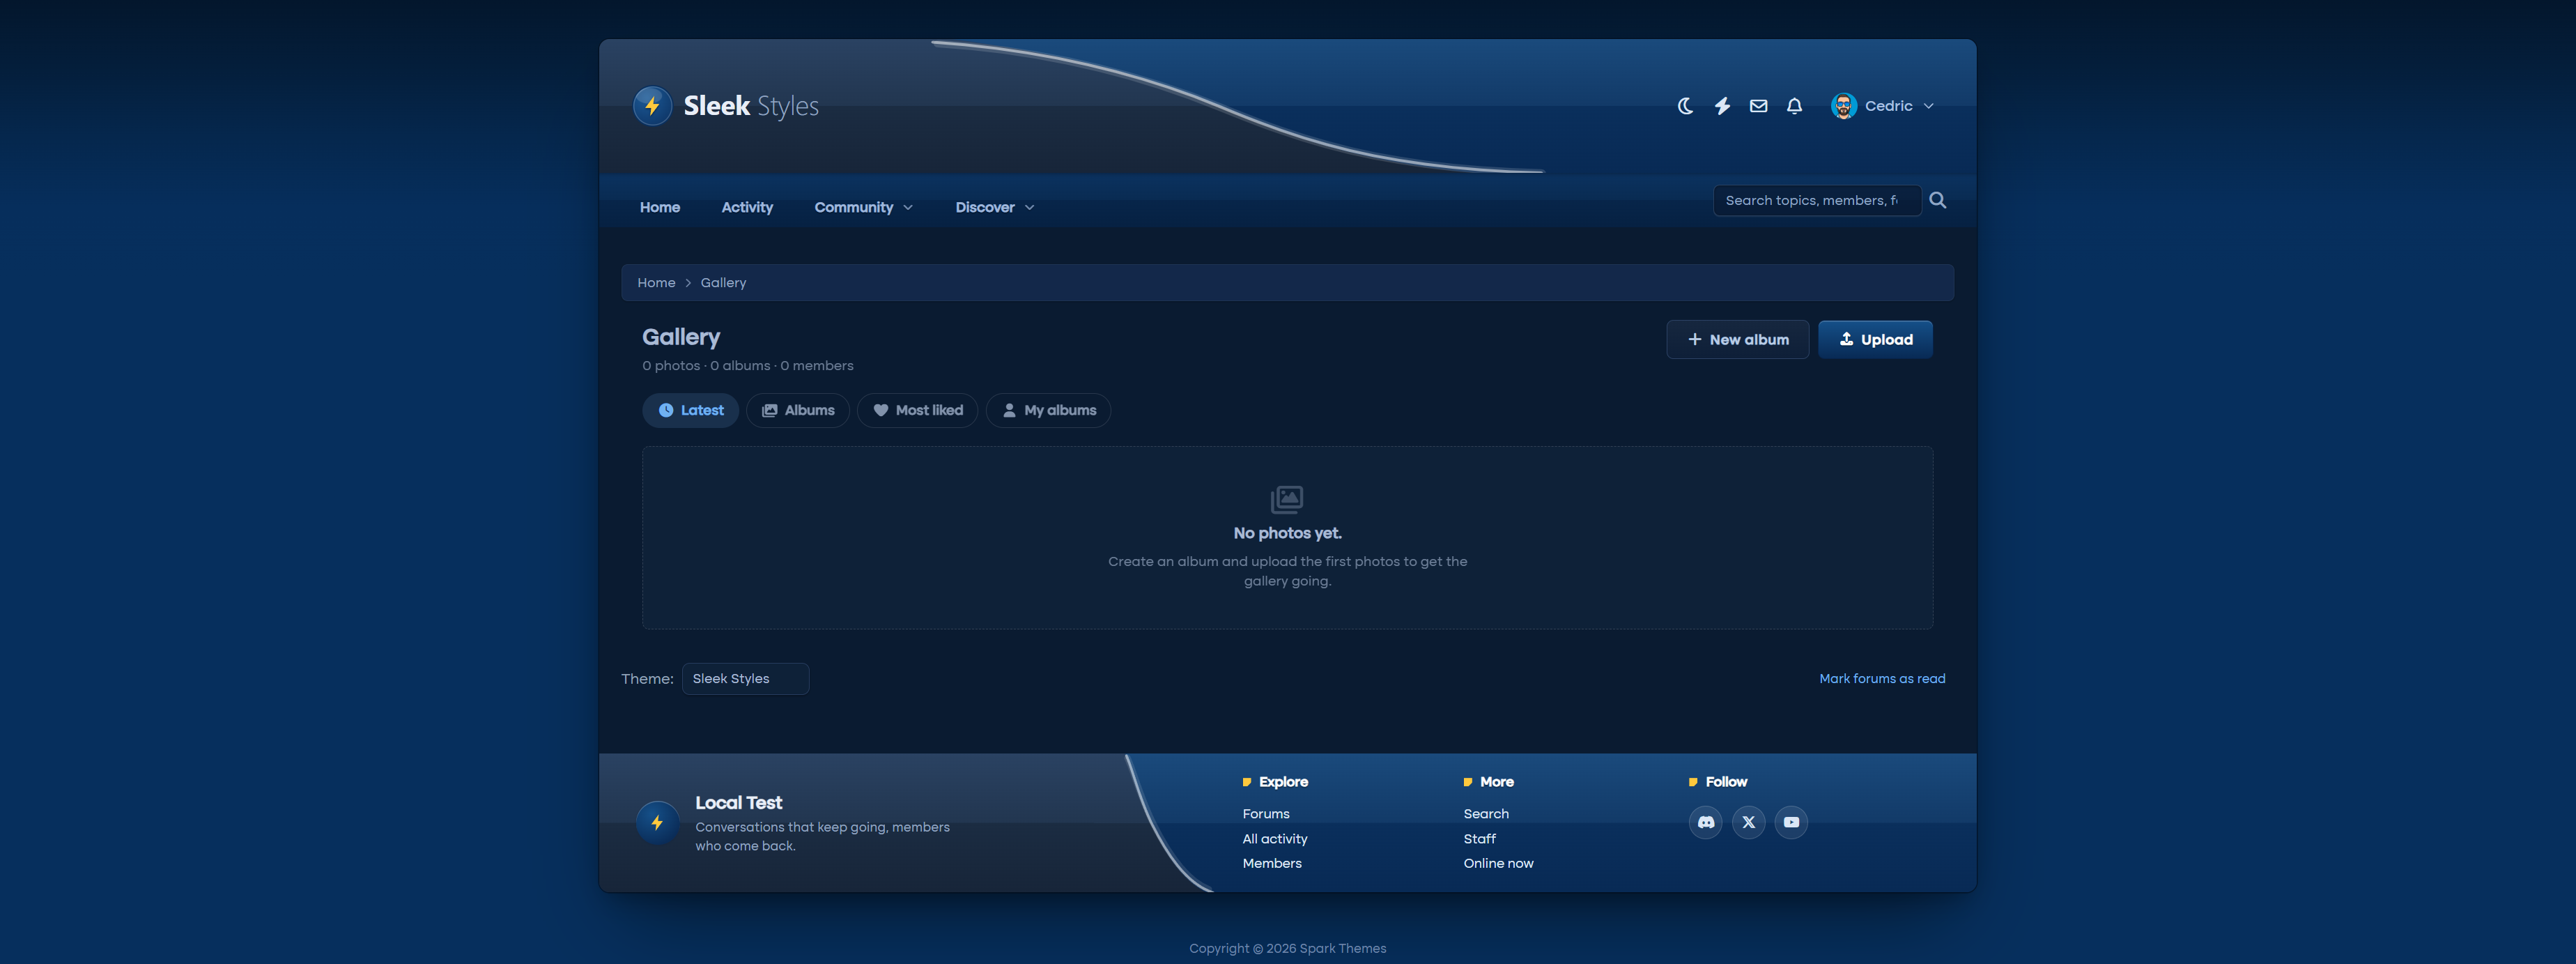This screenshot has width=2576, height=964.
Task: Expand the Community dropdown menu
Action: click(x=864, y=207)
